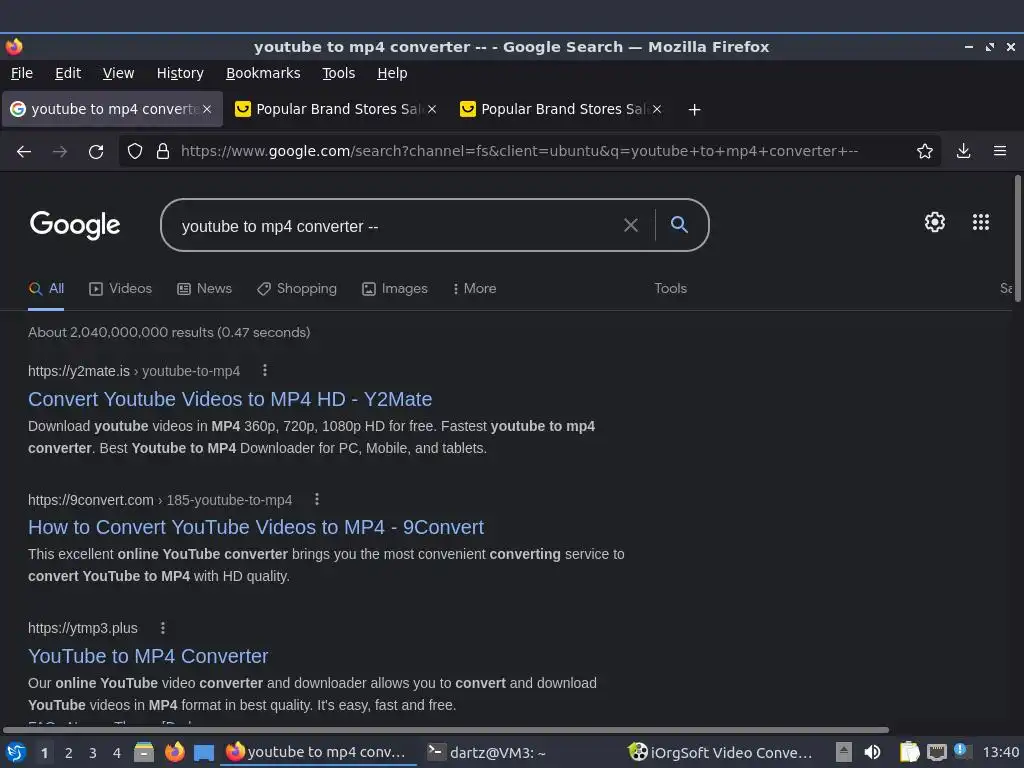Viewport: 1024px width, 768px height.
Task: Launch the file manager from the taskbar
Action: pos(144,752)
